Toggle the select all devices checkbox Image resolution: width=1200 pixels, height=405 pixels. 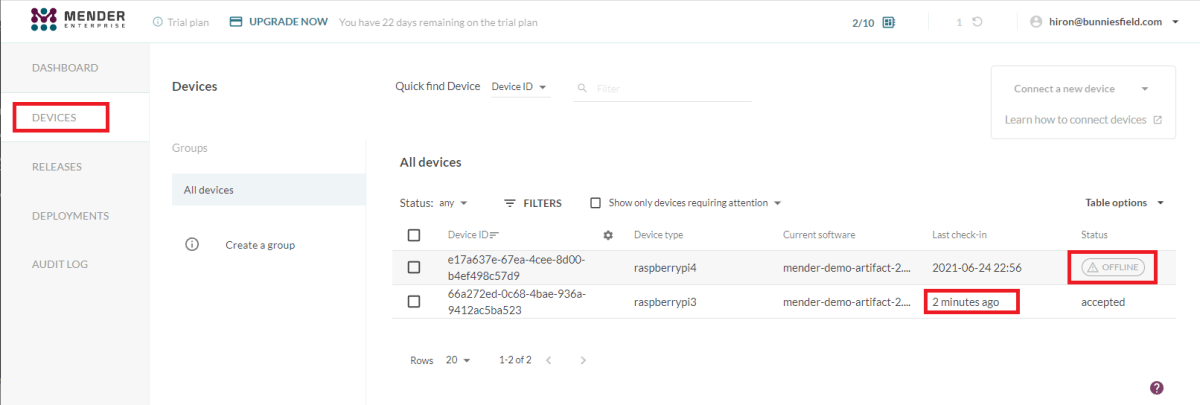(x=414, y=235)
